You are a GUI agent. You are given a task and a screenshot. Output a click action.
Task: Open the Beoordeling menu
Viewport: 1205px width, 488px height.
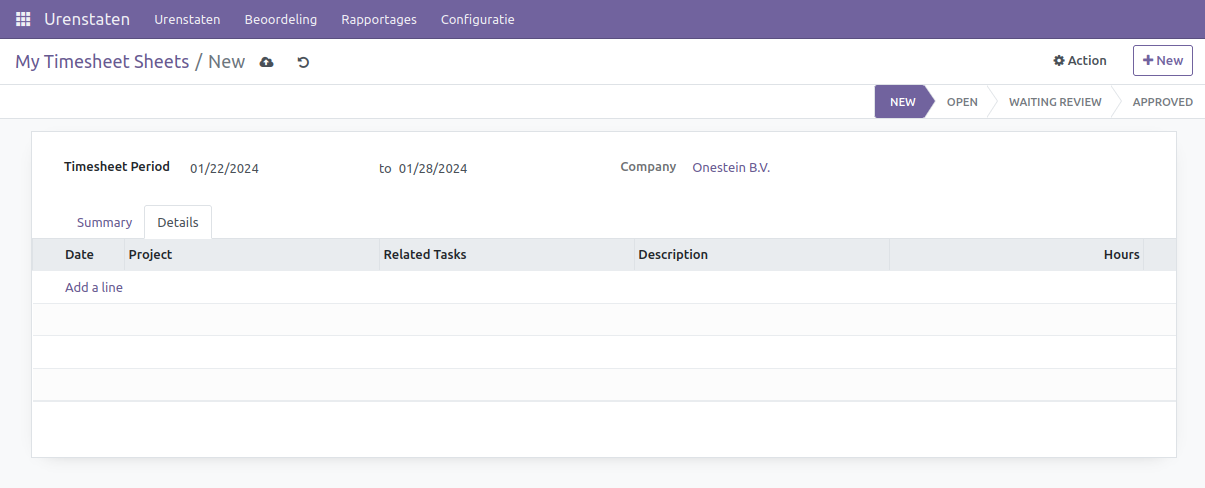click(x=280, y=19)
